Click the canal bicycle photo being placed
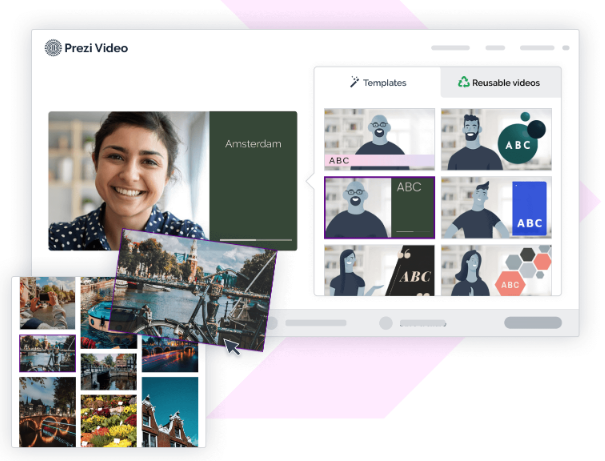The image size is (605, 461). point(193,289)
